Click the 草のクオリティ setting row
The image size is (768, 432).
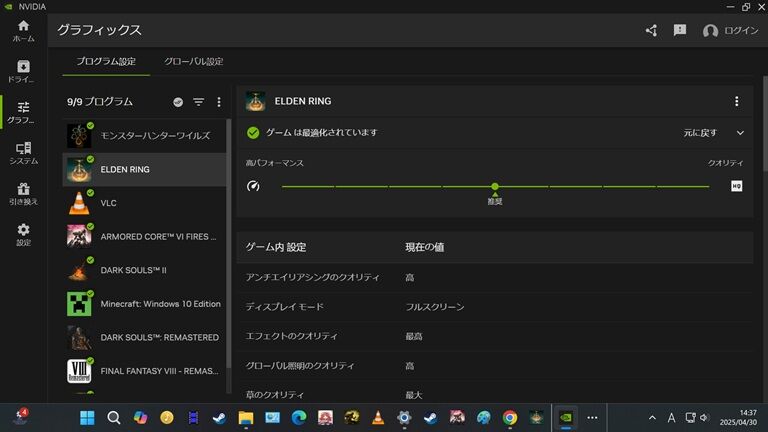click(495, 394)
